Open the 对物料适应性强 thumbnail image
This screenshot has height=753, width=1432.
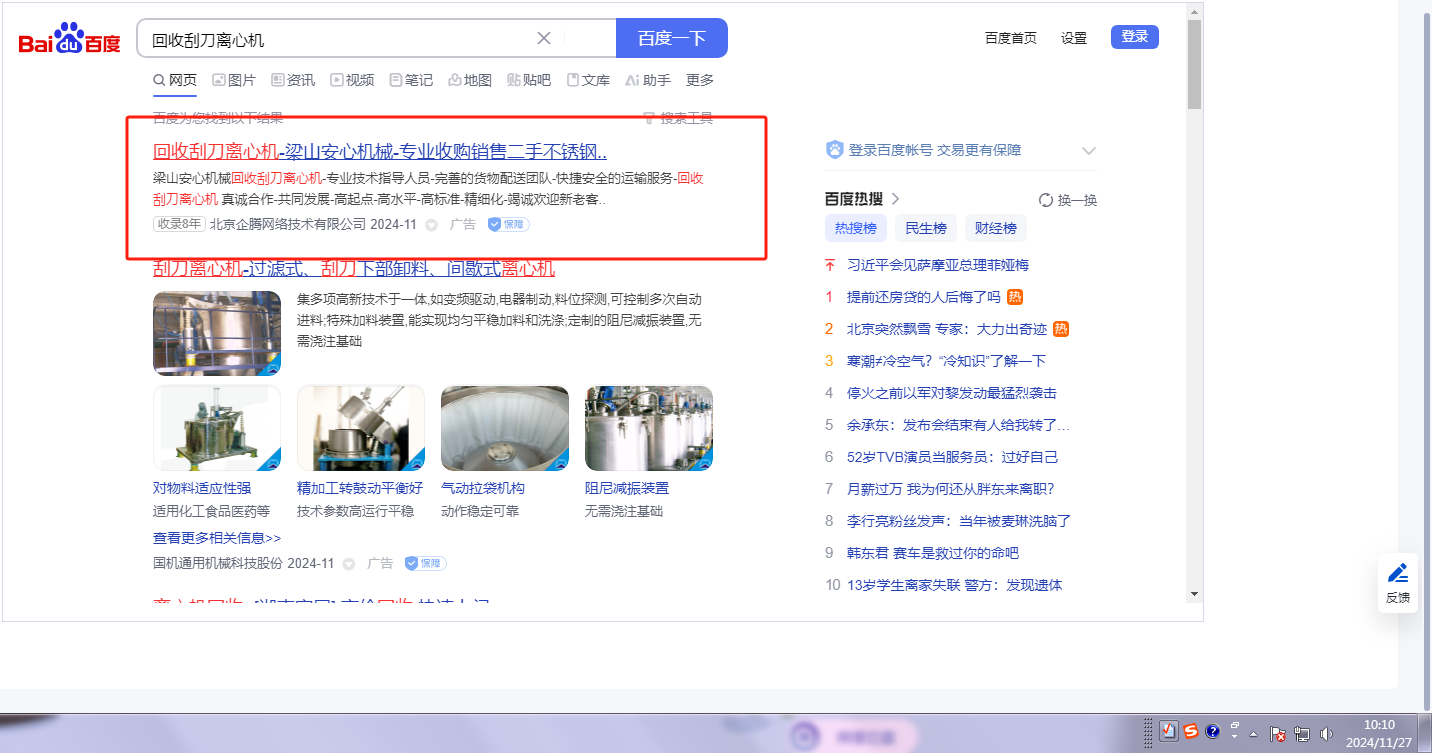(x=217, y=428)
